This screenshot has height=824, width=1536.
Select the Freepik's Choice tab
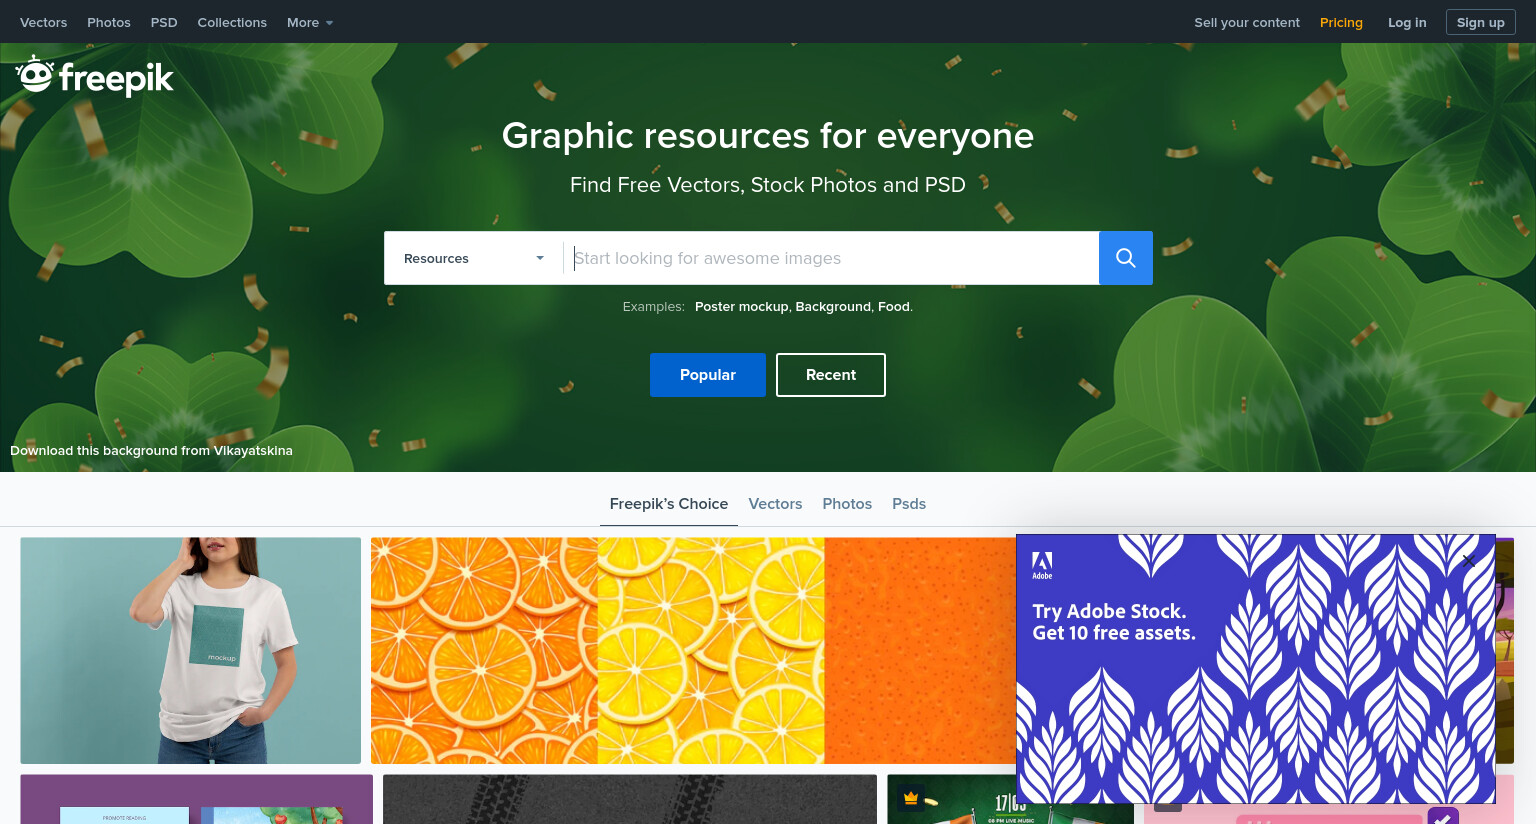tap(669, 504)
